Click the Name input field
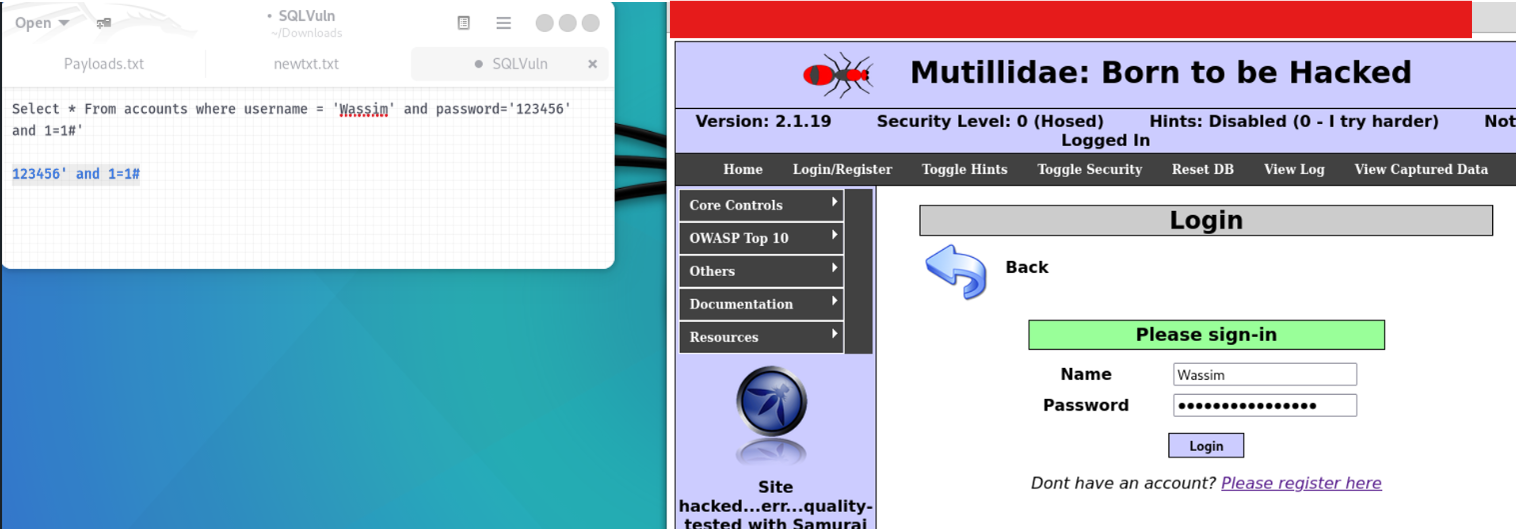This screenshot has height=529, width=1516. point(1265,375)
